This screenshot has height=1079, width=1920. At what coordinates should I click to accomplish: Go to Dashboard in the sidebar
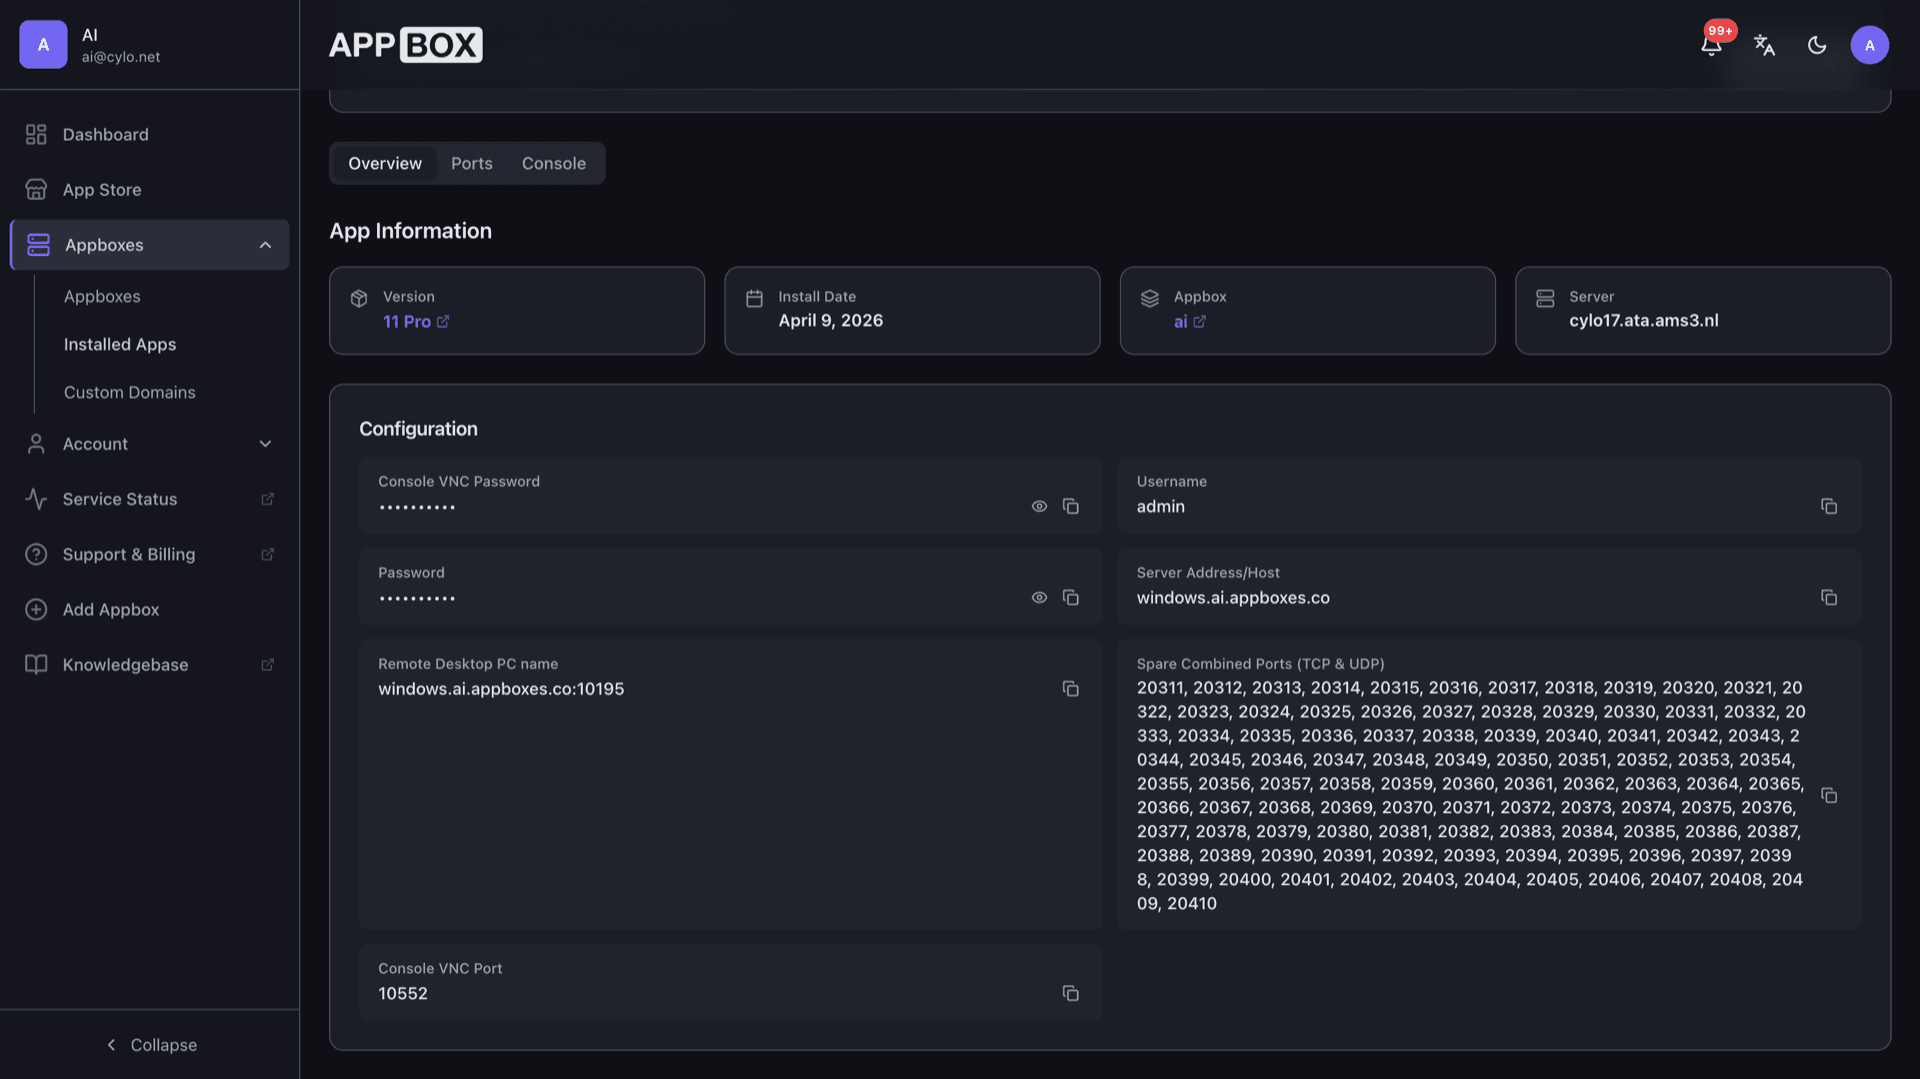point(149,135)
